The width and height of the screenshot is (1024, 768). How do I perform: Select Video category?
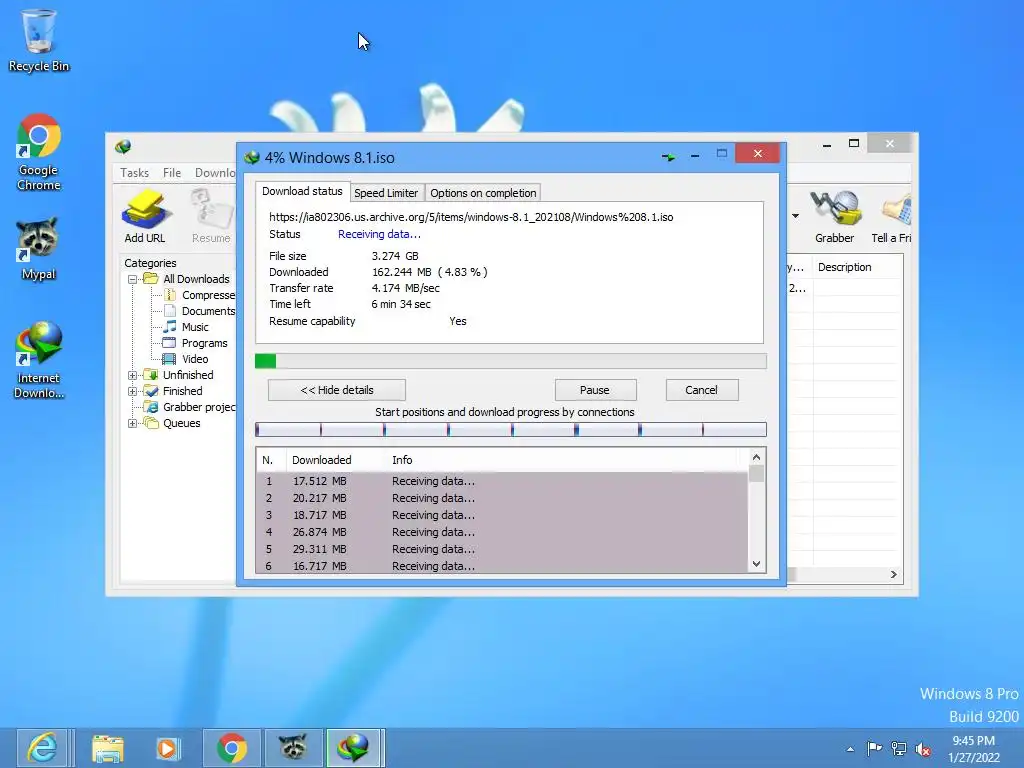click(186, 359)
